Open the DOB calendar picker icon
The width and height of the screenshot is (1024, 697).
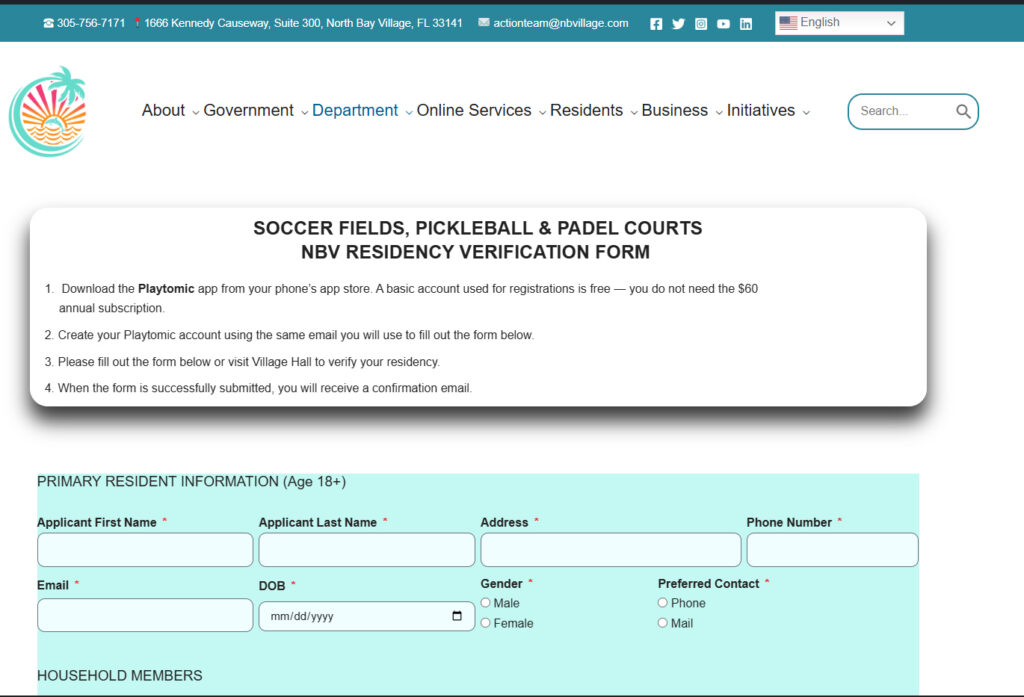[x=457, y=615]
